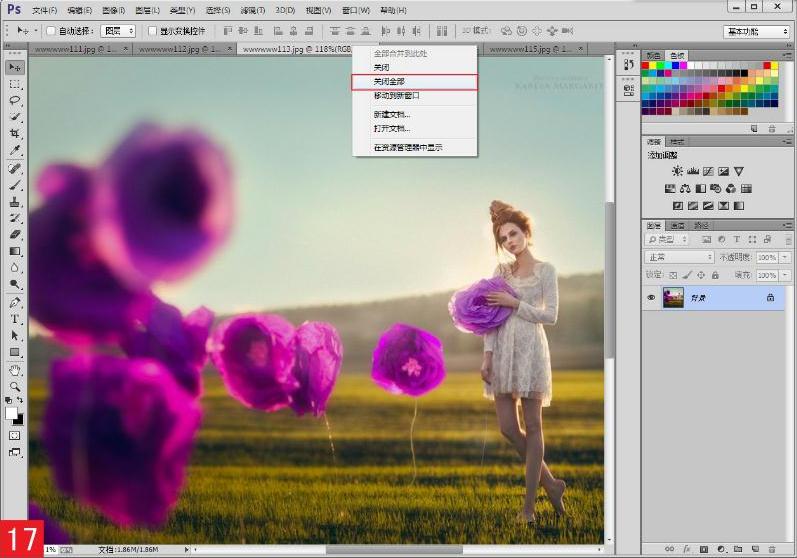Select the Dodge tool
This screenshot has width=797, height=558.
15,285
